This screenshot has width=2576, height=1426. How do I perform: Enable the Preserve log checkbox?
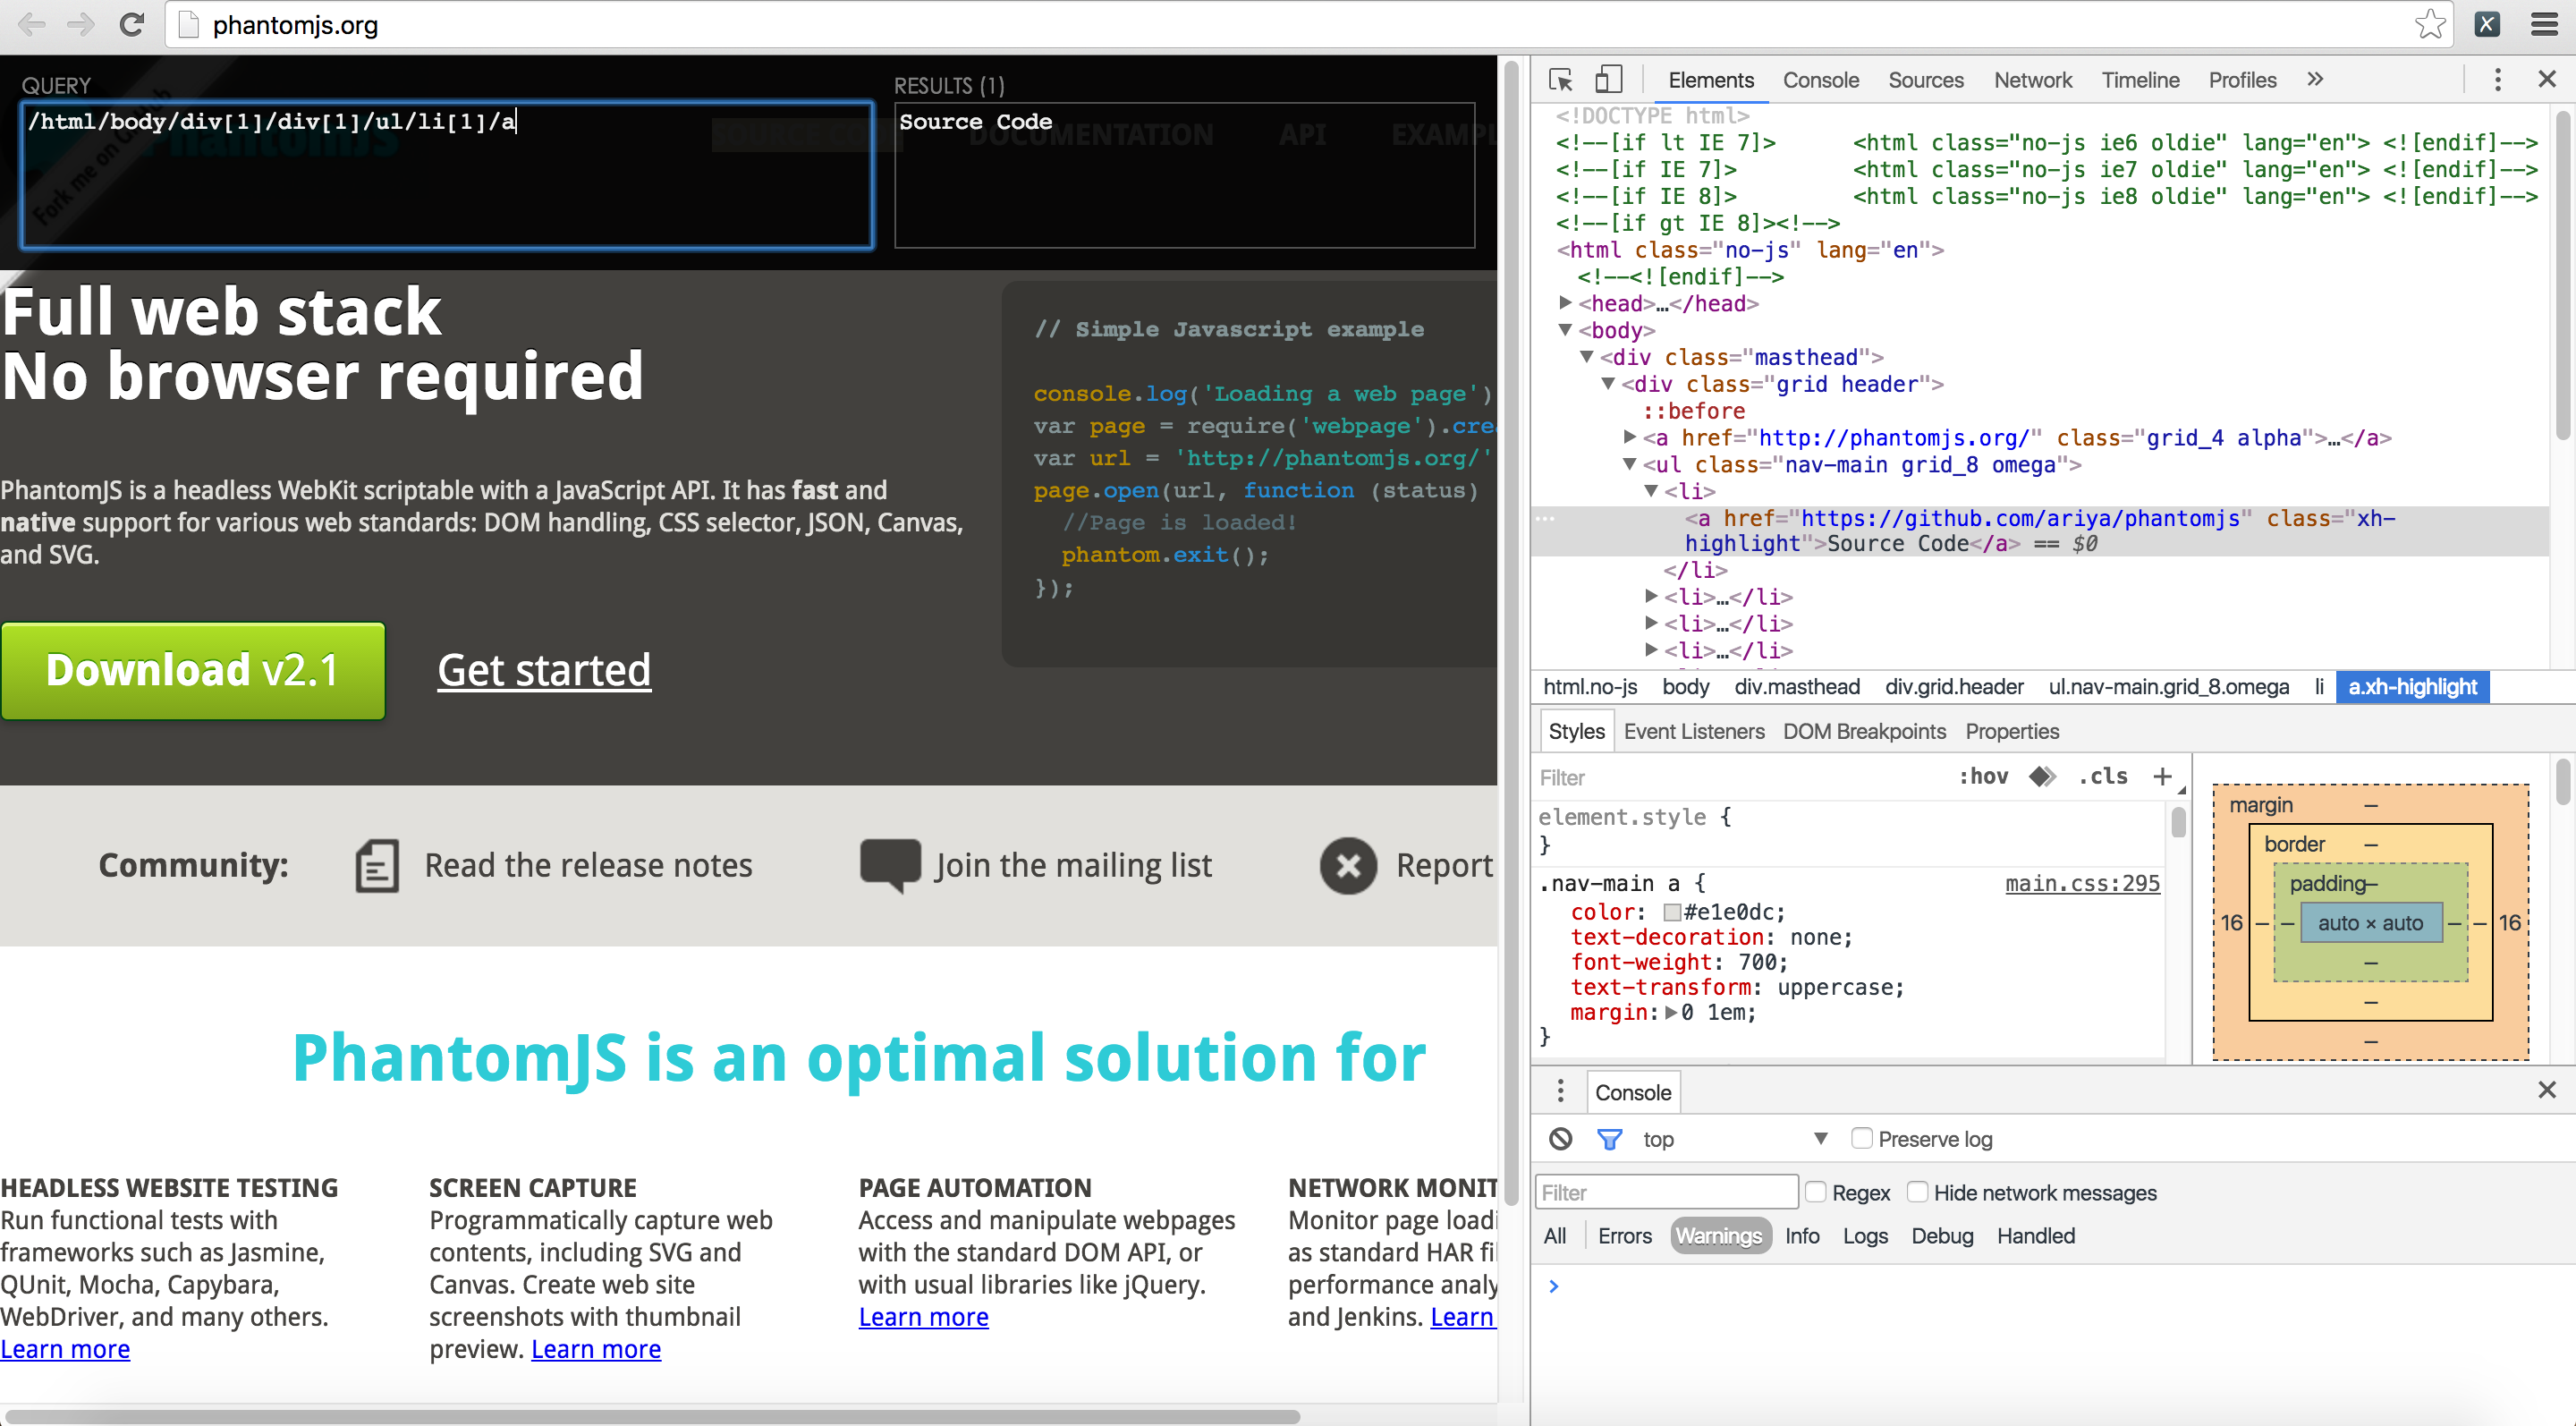click(x=1861, y=1138)
